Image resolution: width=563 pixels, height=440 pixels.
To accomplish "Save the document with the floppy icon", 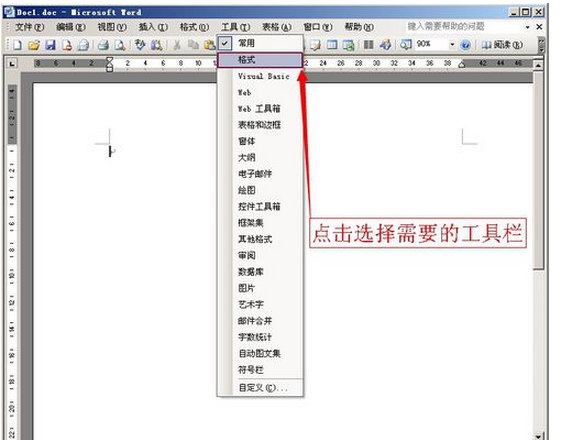I will click(x=50, y=45).
